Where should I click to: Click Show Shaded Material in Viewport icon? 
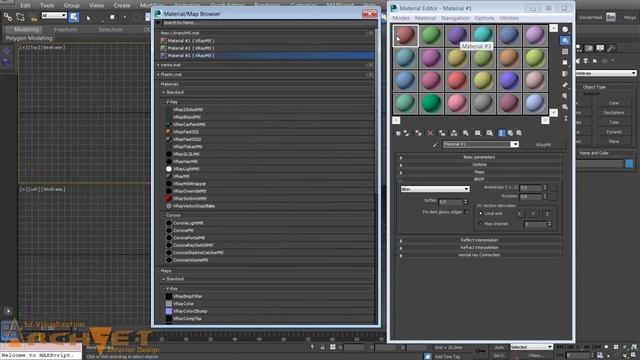[490, 133]
